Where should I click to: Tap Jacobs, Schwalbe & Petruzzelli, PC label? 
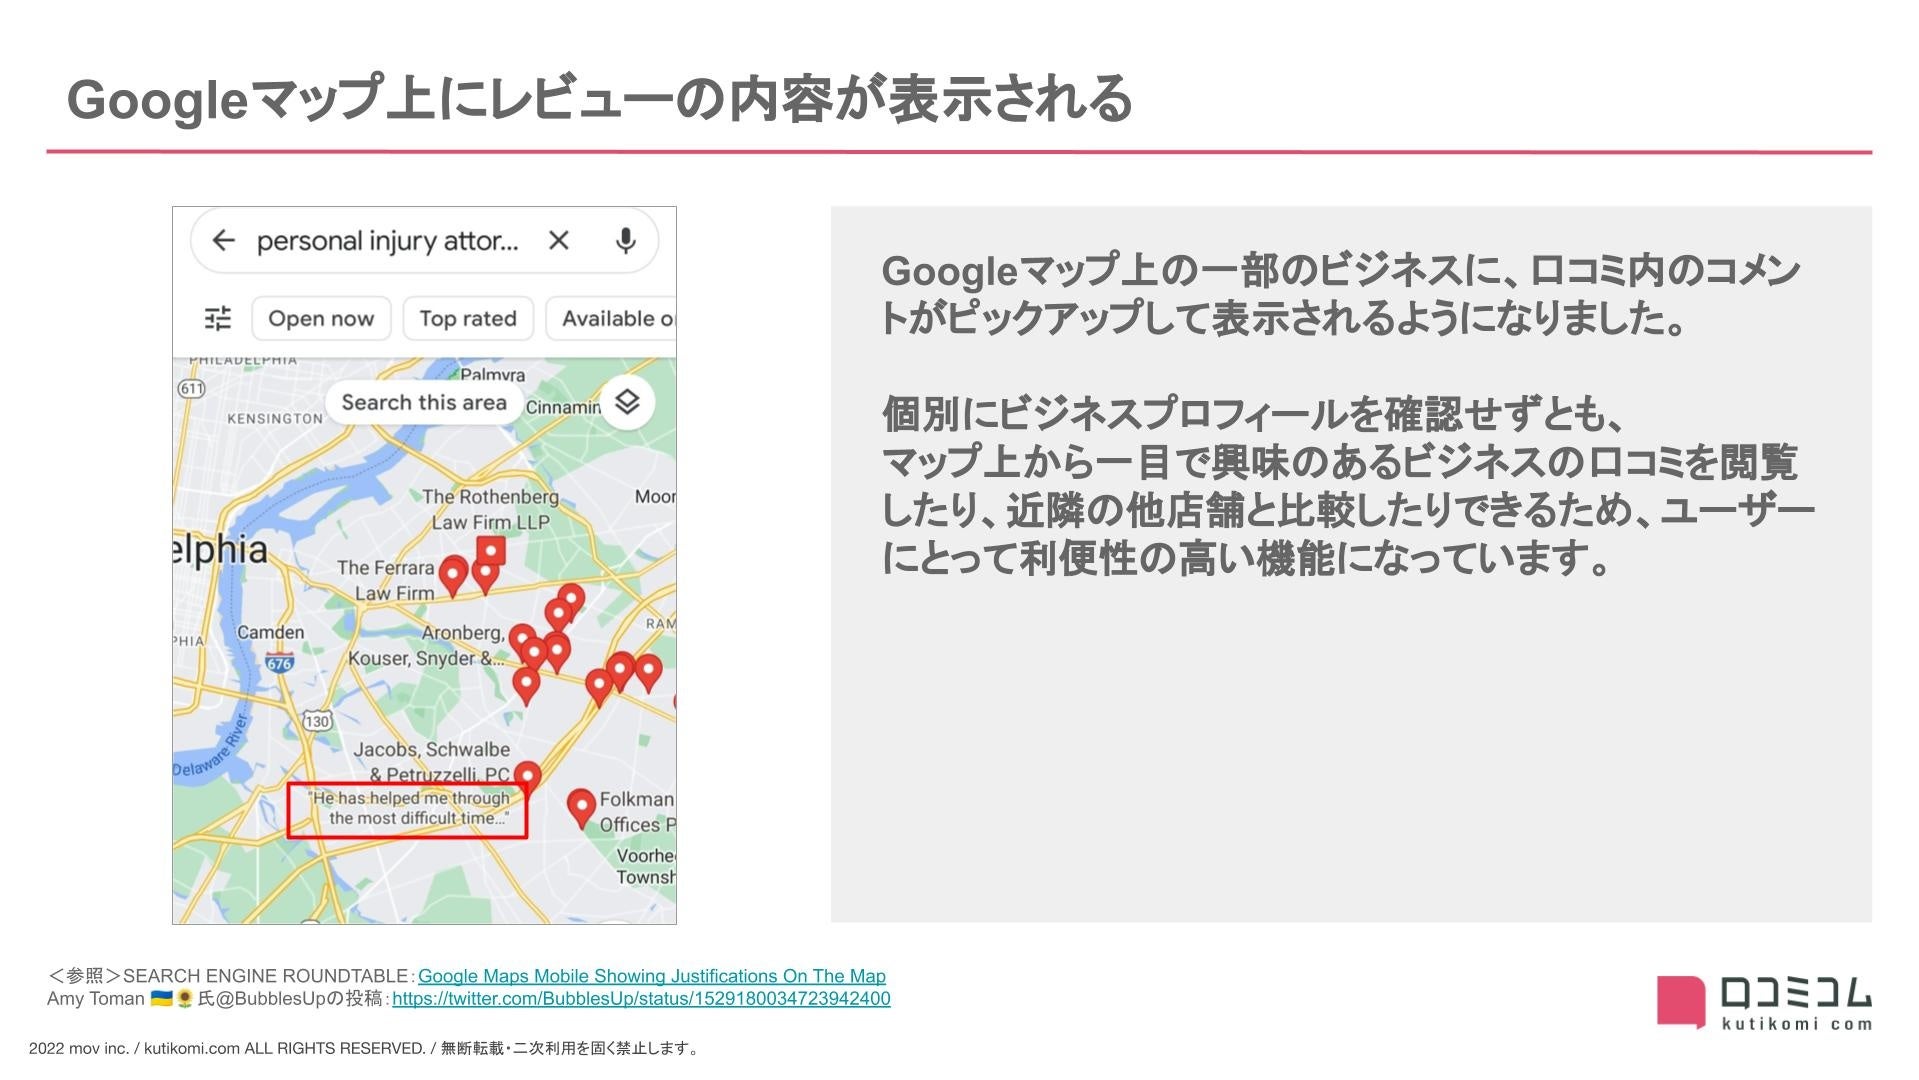click(x=432, y=761)
